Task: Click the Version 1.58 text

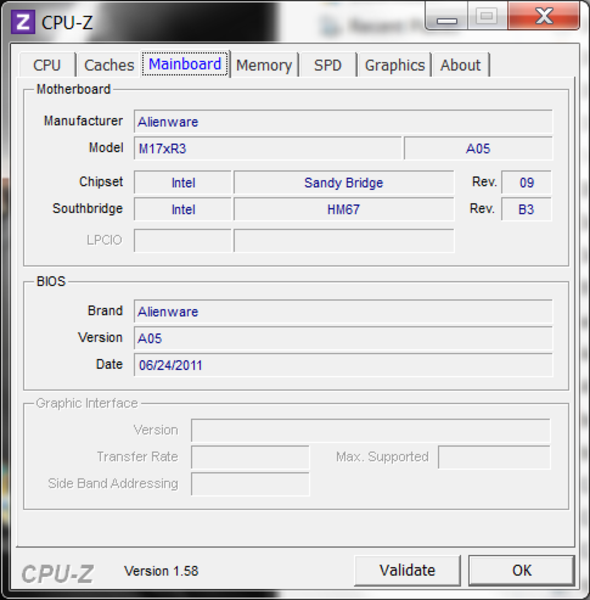Action: point(161,571)
